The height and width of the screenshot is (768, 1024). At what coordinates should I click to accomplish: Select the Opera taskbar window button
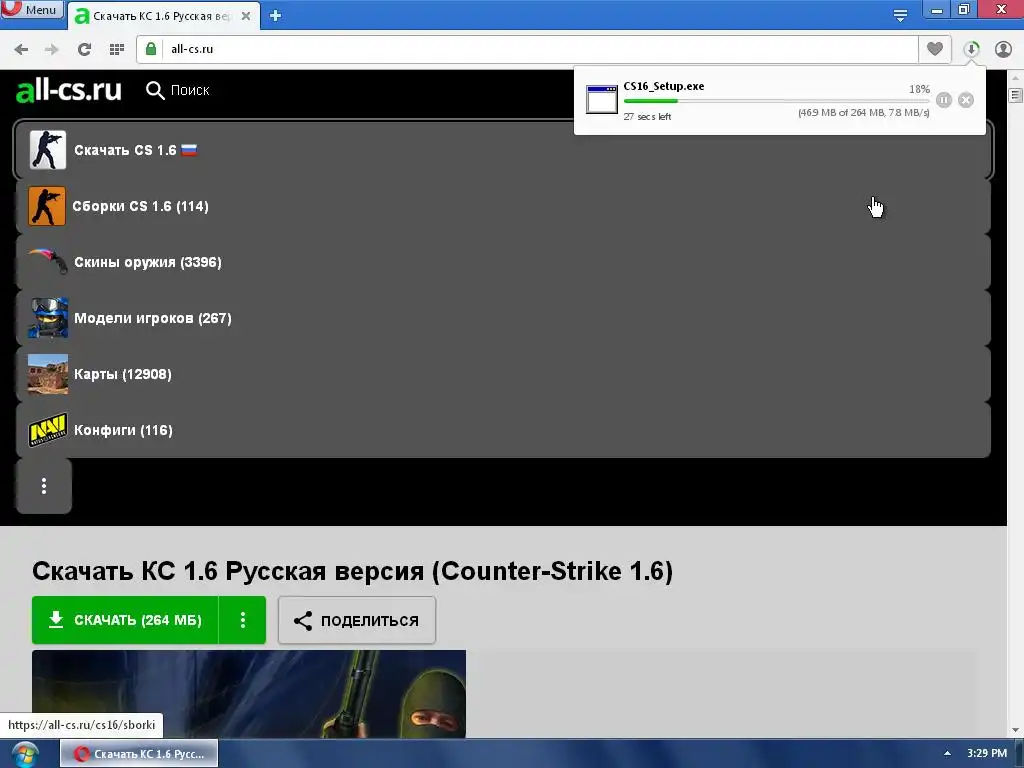click(x=139, y=754)
